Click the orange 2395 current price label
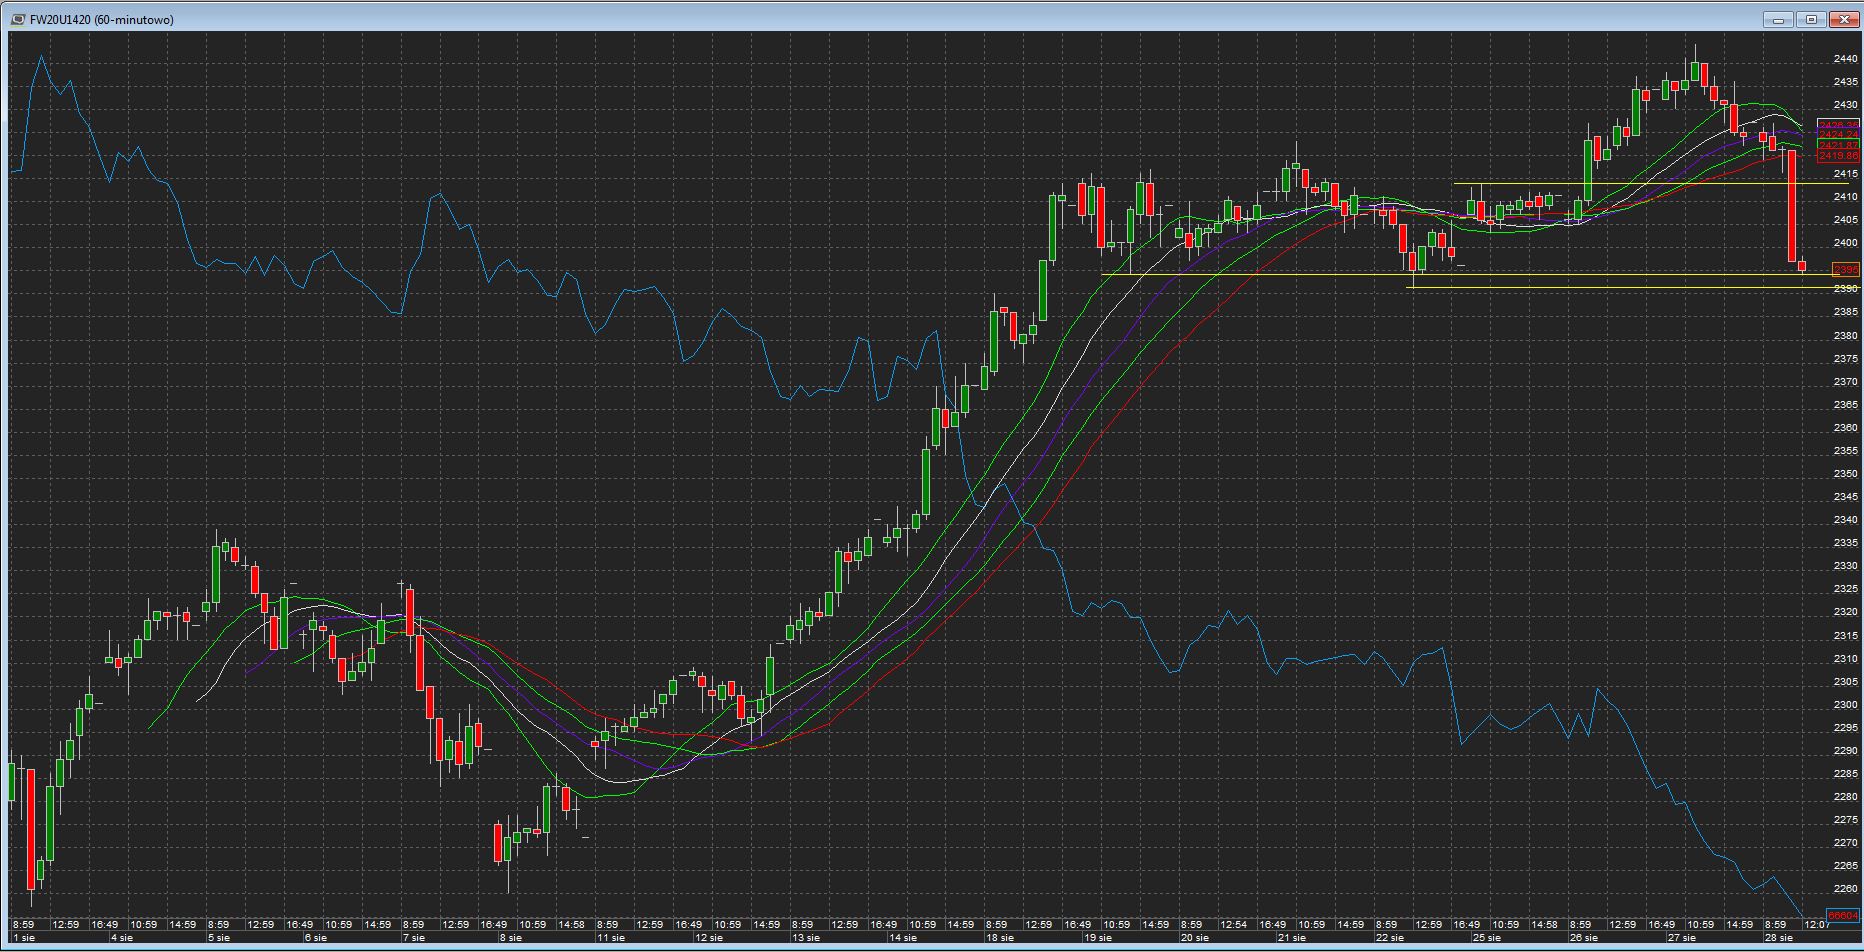The height and width of the screenshot is (952, 1864). tap(1845, 270)
